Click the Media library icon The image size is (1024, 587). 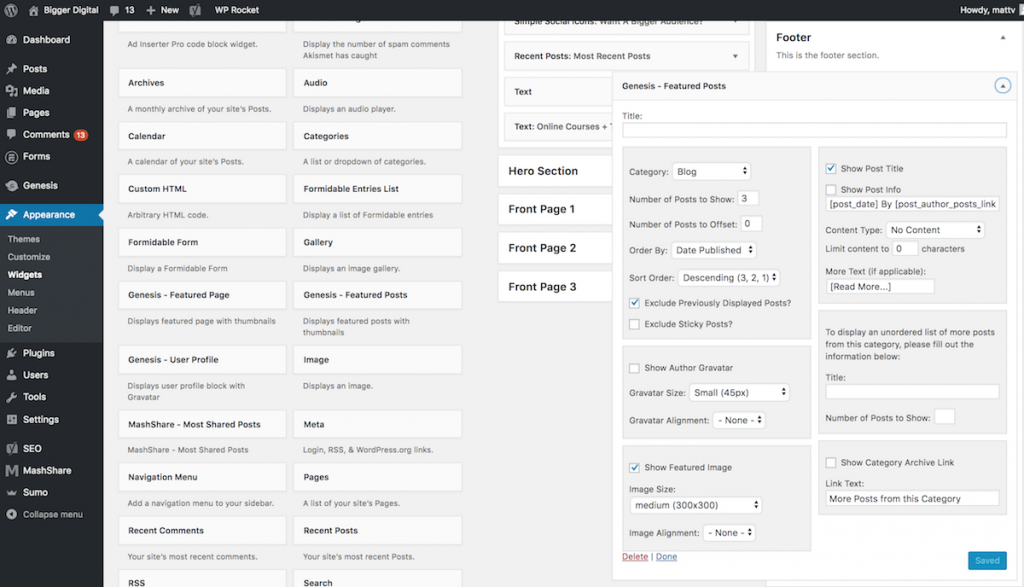point(12,91)
